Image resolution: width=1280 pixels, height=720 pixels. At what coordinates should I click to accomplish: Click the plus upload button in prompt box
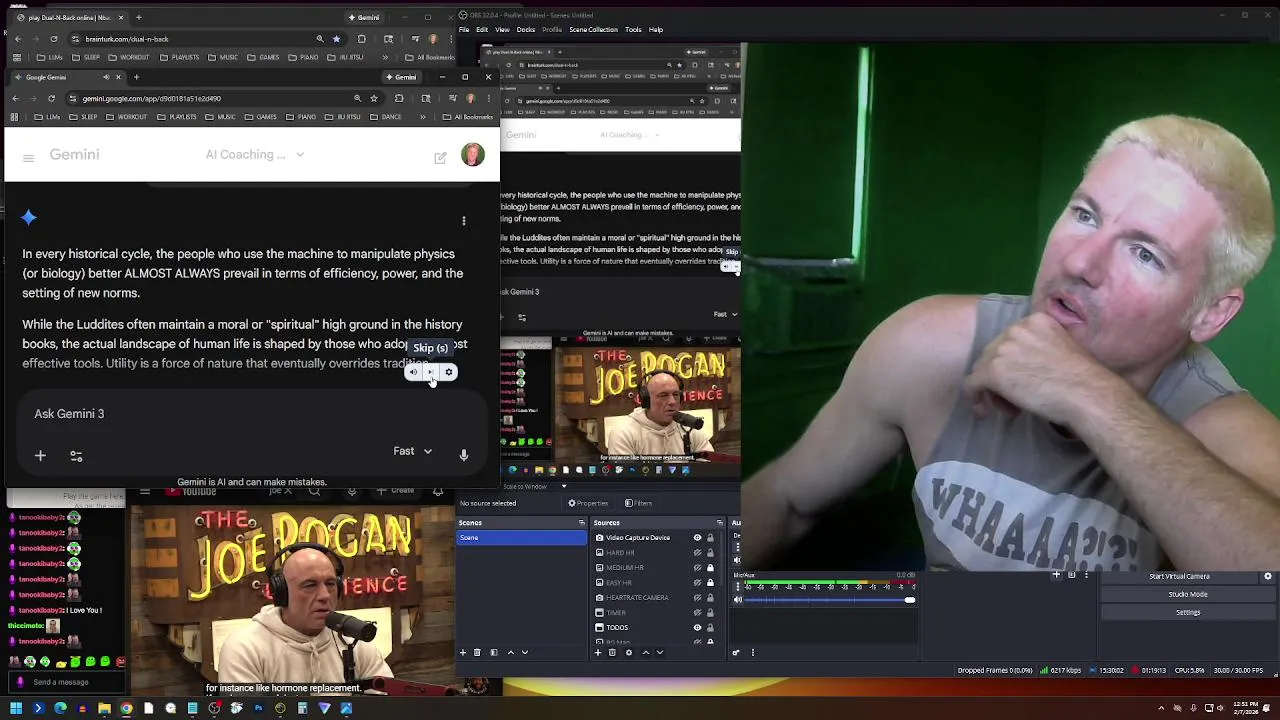click(40, 456)
